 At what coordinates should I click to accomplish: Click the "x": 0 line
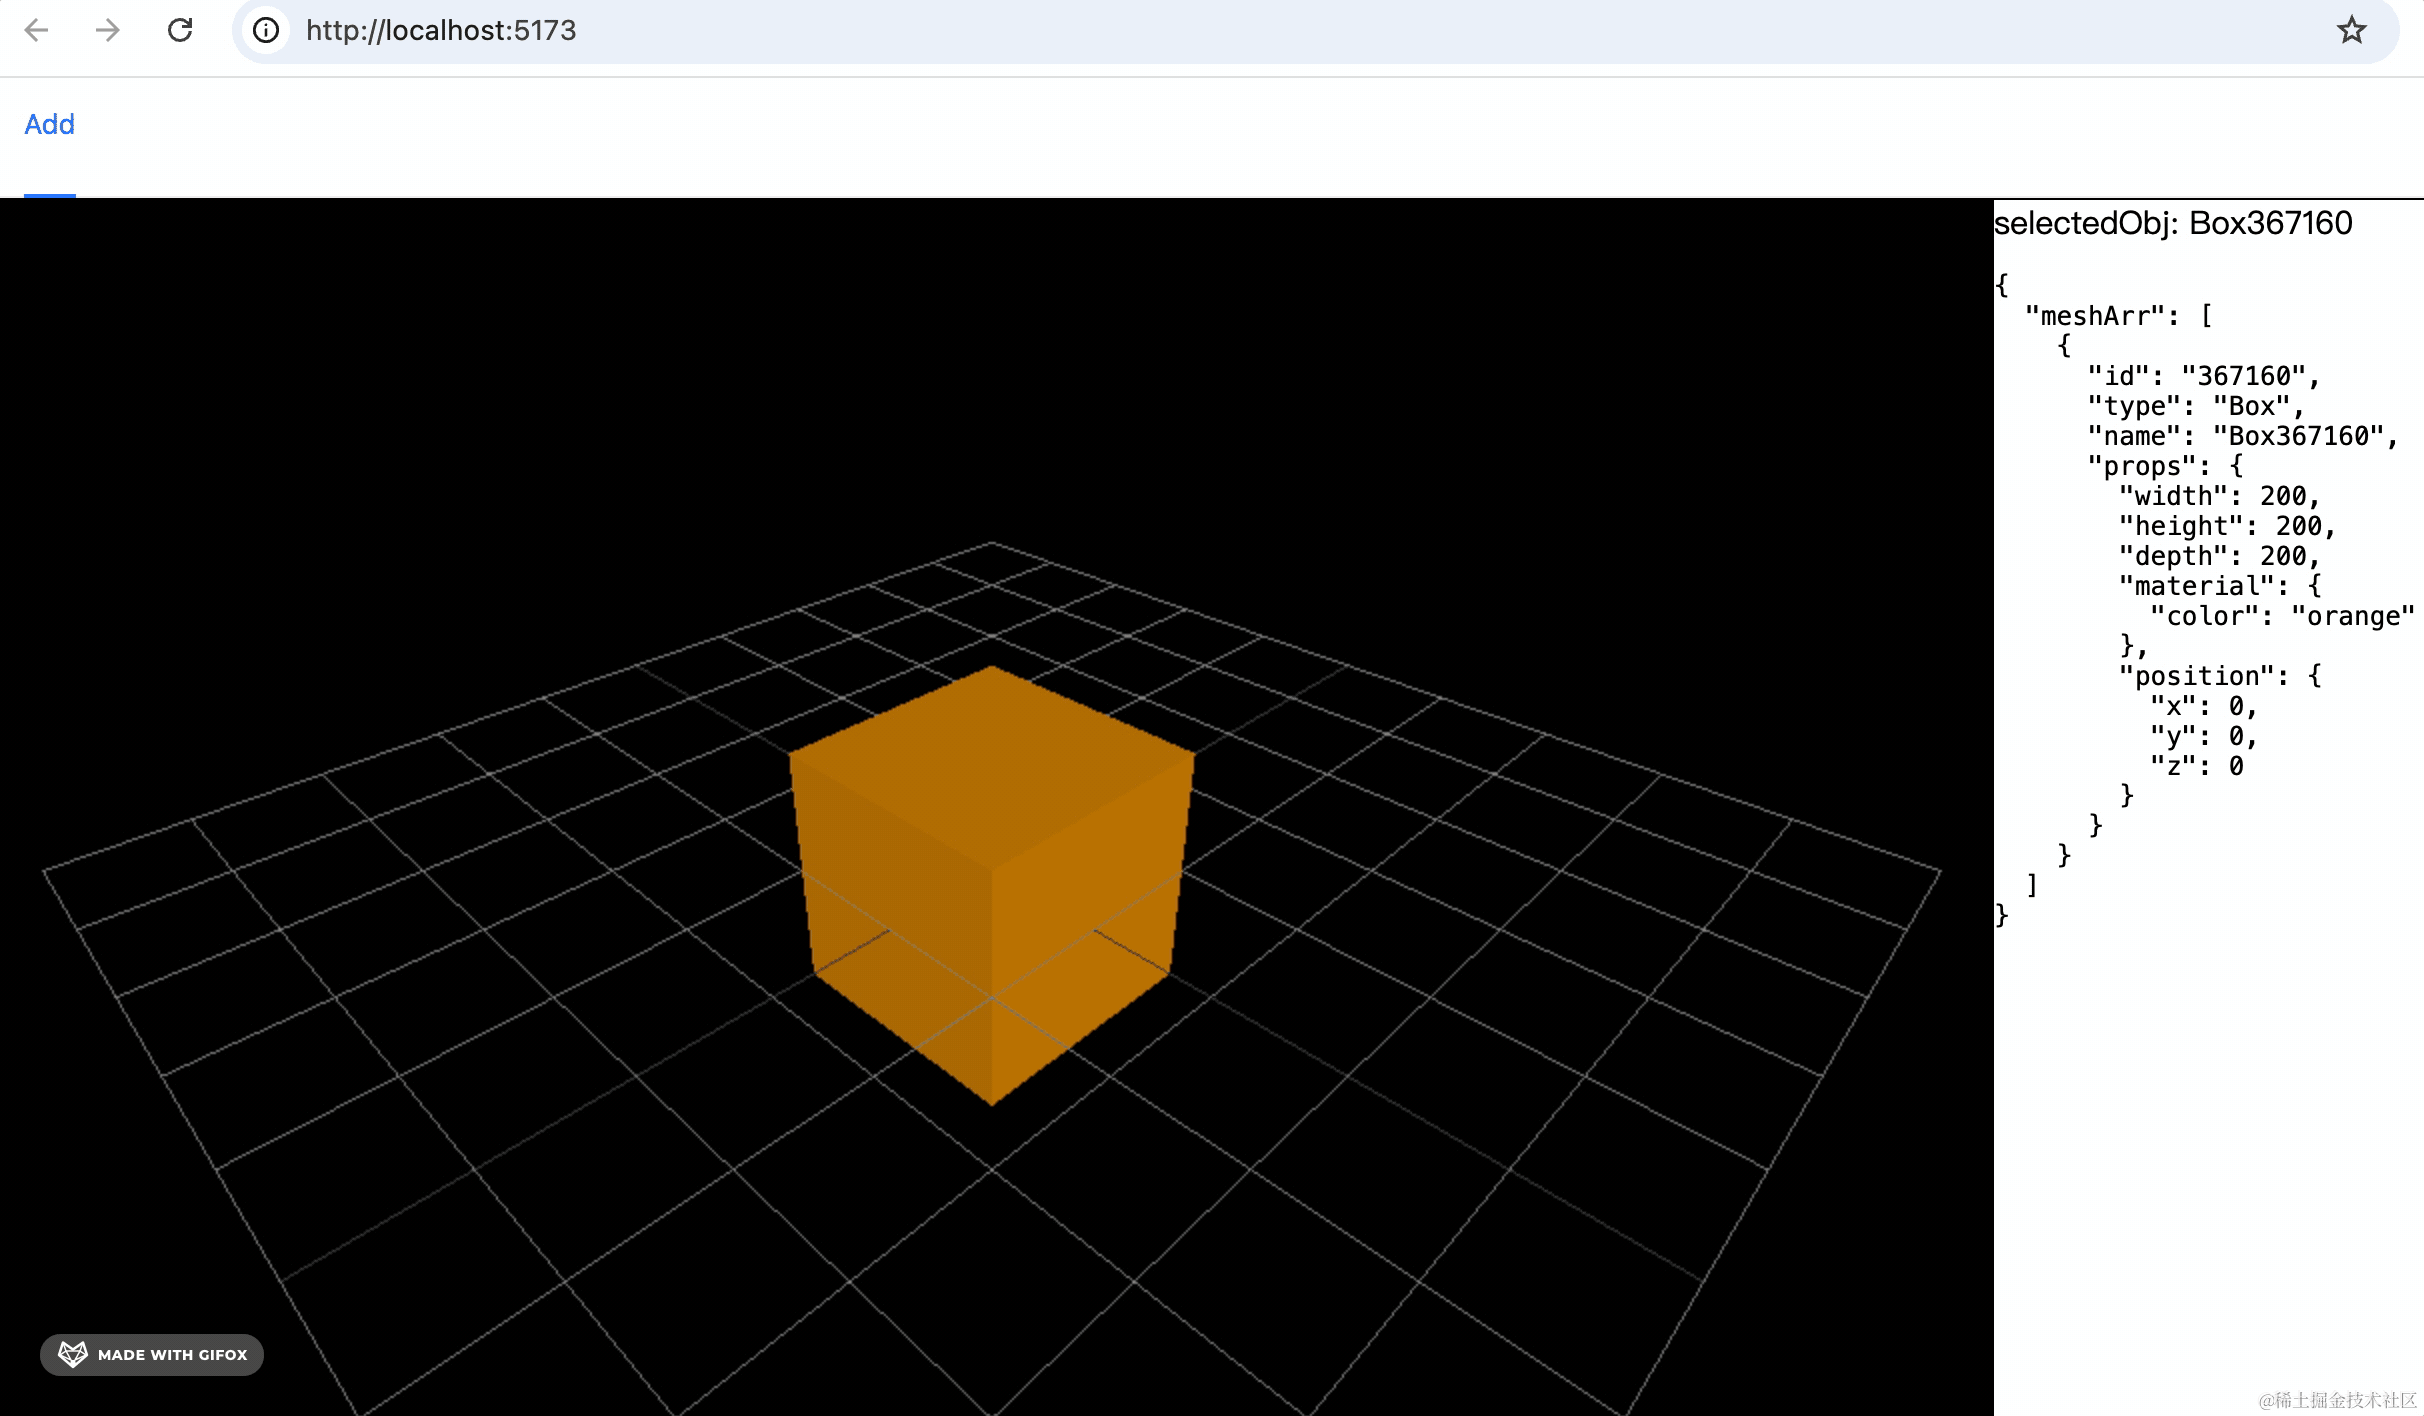pos(2204,706)
